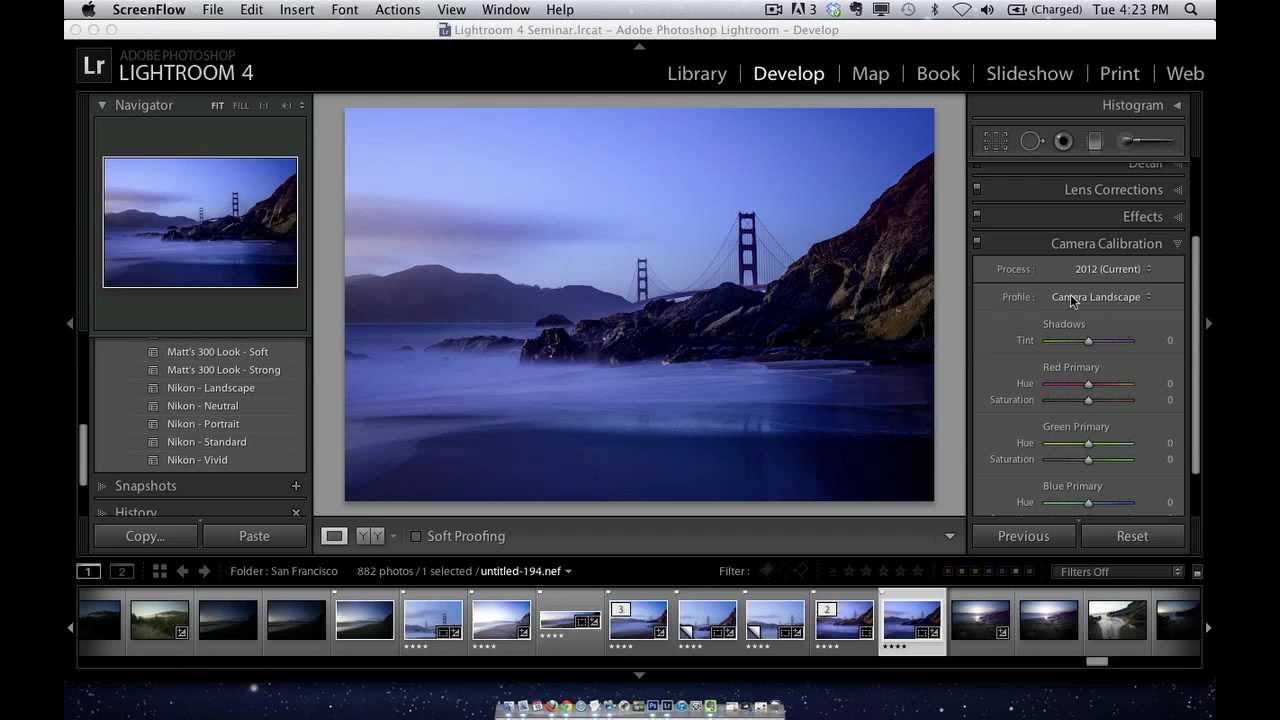Click the Loupe view icon in toolbar

pyautogui.click(x=334, y=536)
